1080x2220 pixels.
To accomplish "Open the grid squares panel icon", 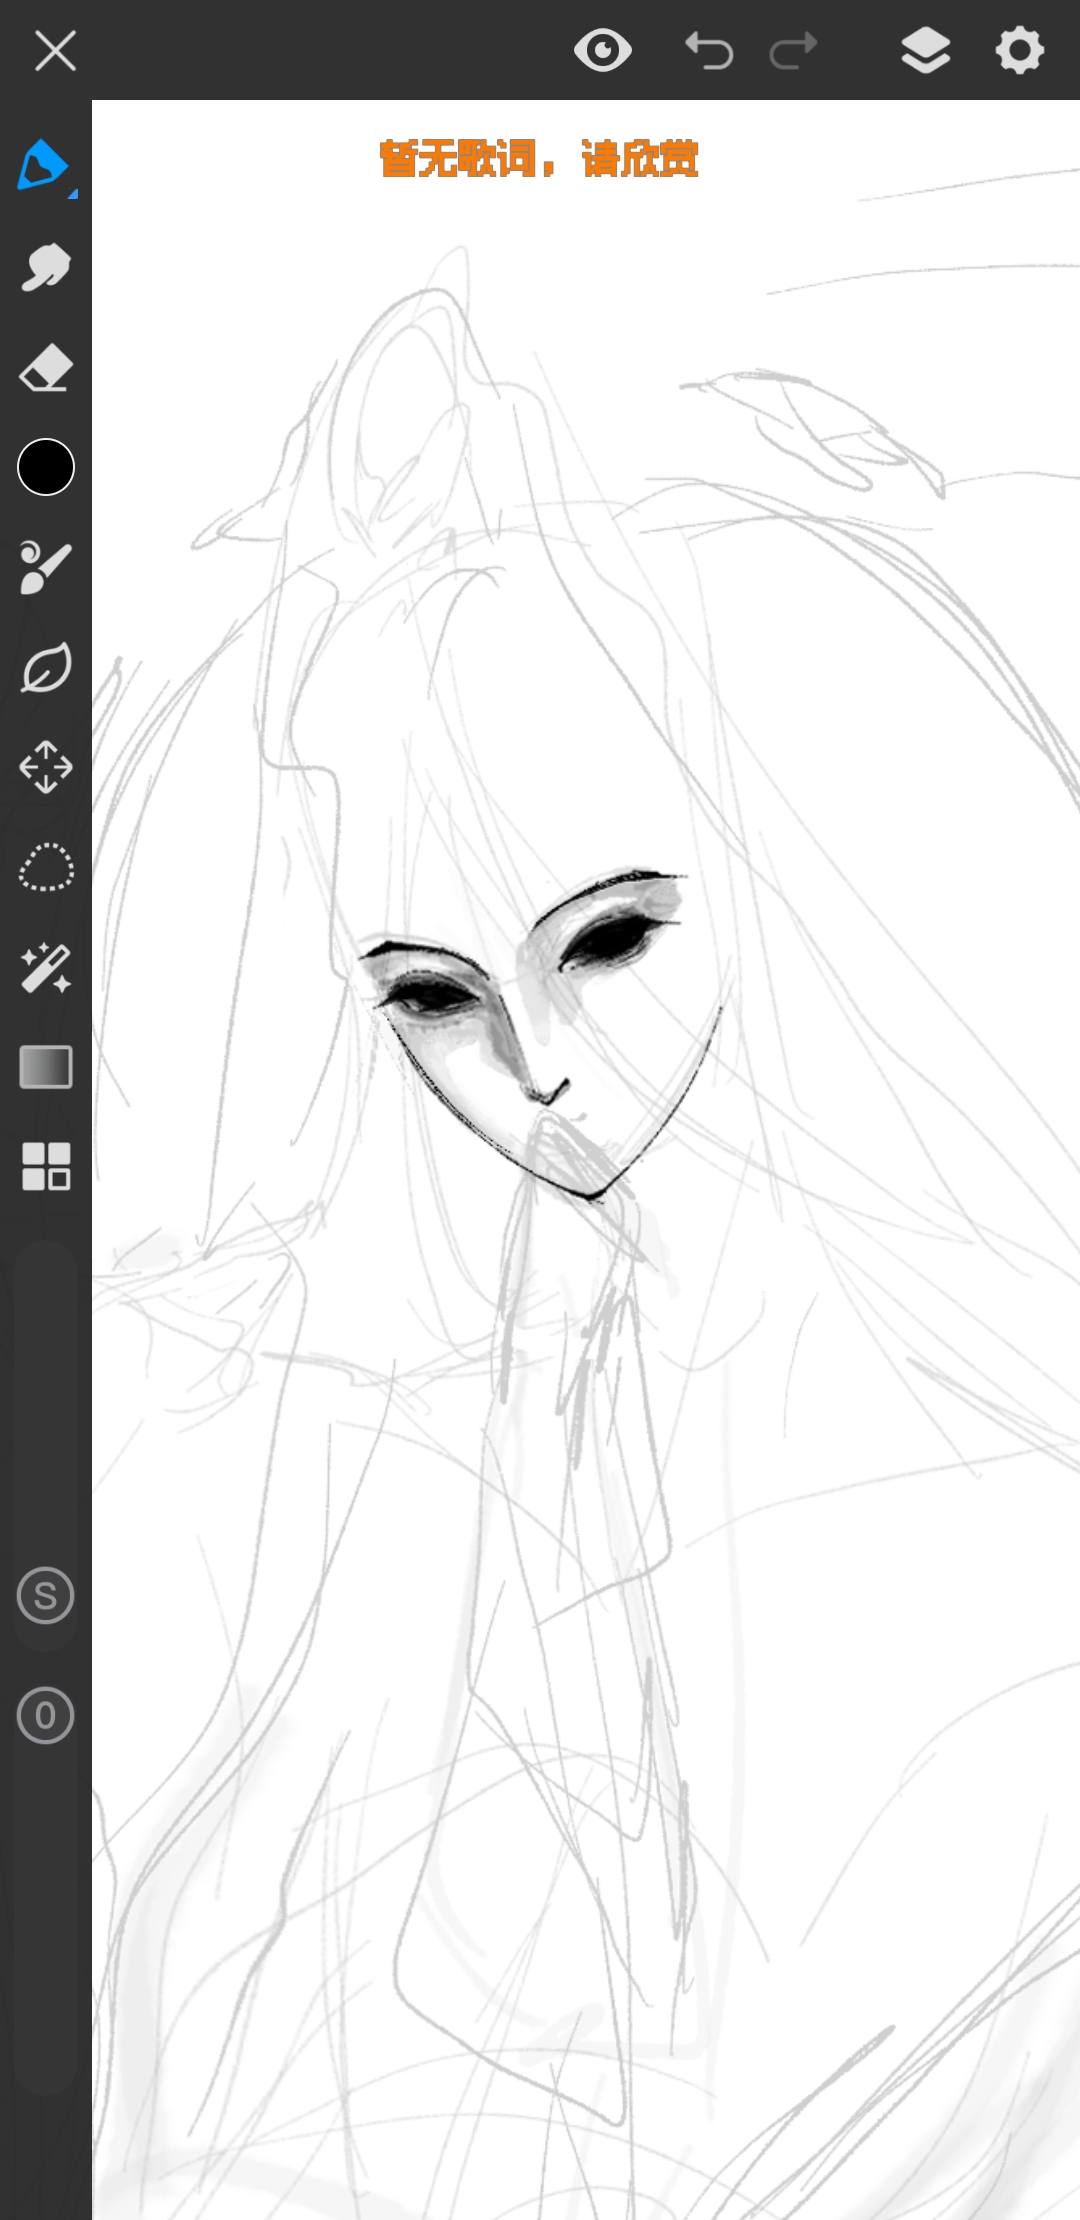I will 46,1167.
